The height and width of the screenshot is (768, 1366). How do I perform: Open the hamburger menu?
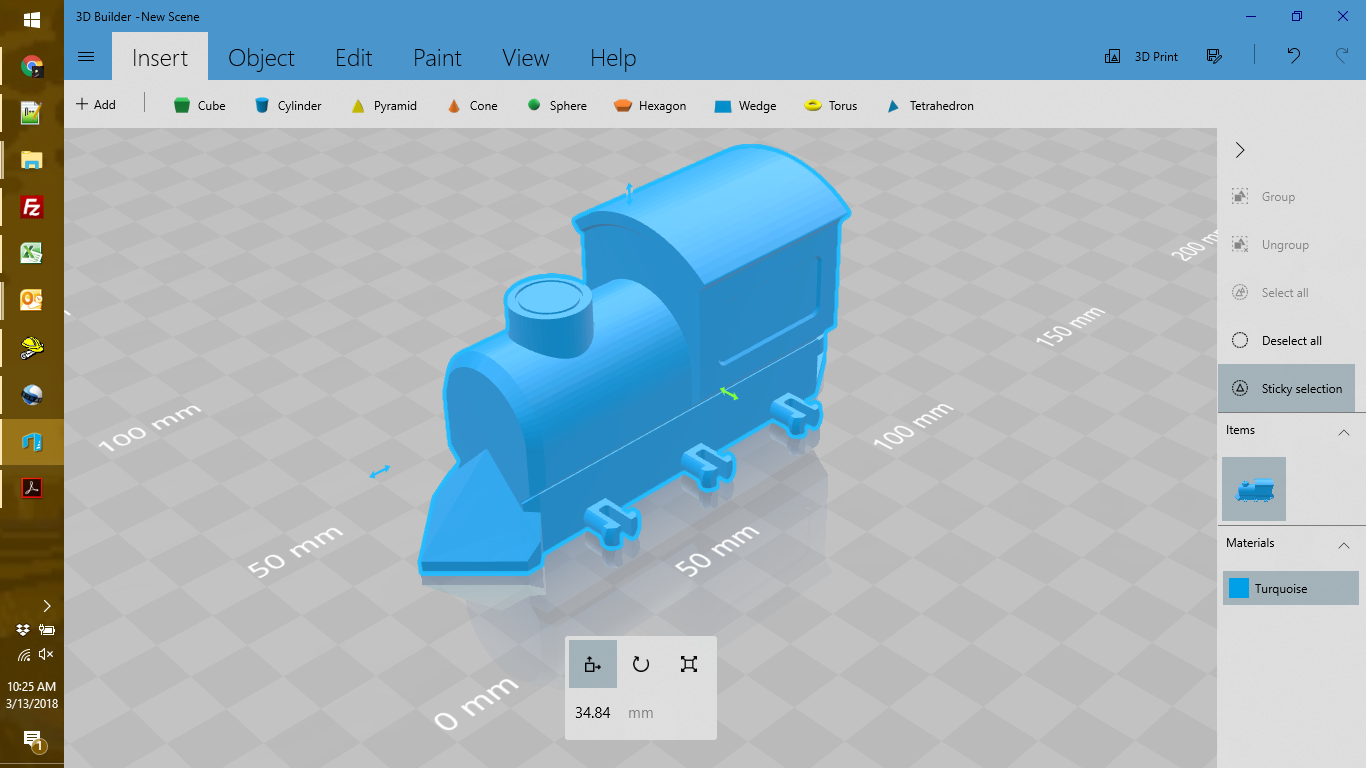[86, 57]
